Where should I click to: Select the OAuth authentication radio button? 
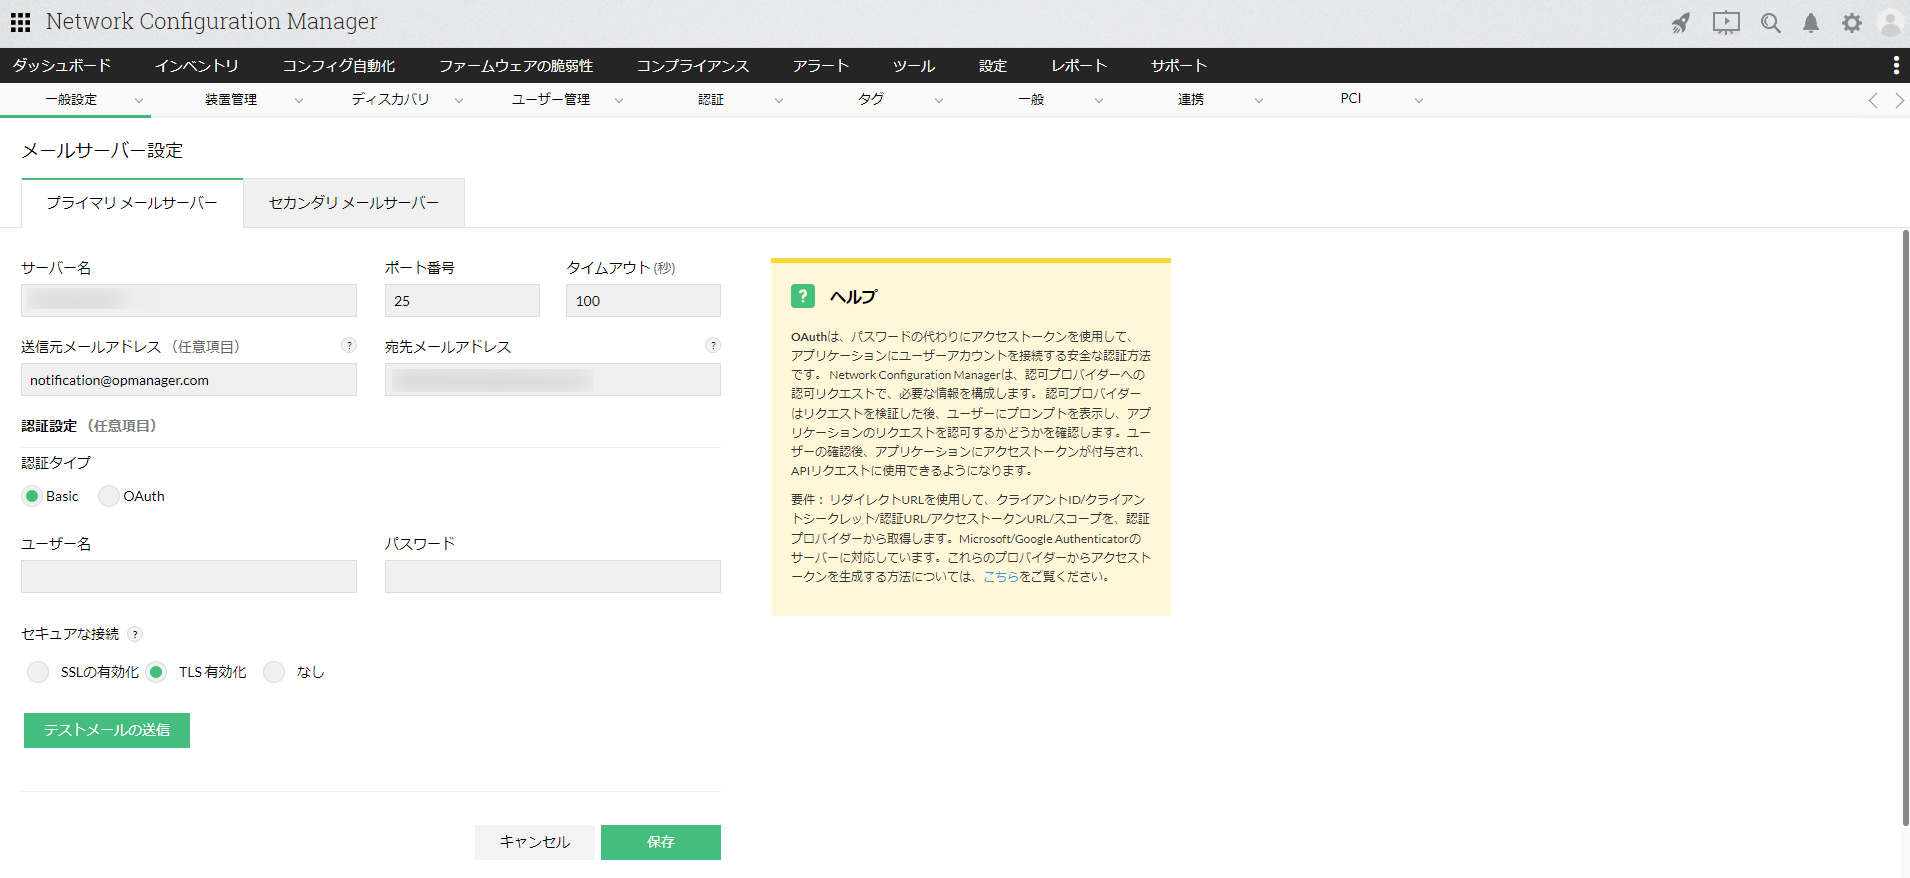pos(108,496)
